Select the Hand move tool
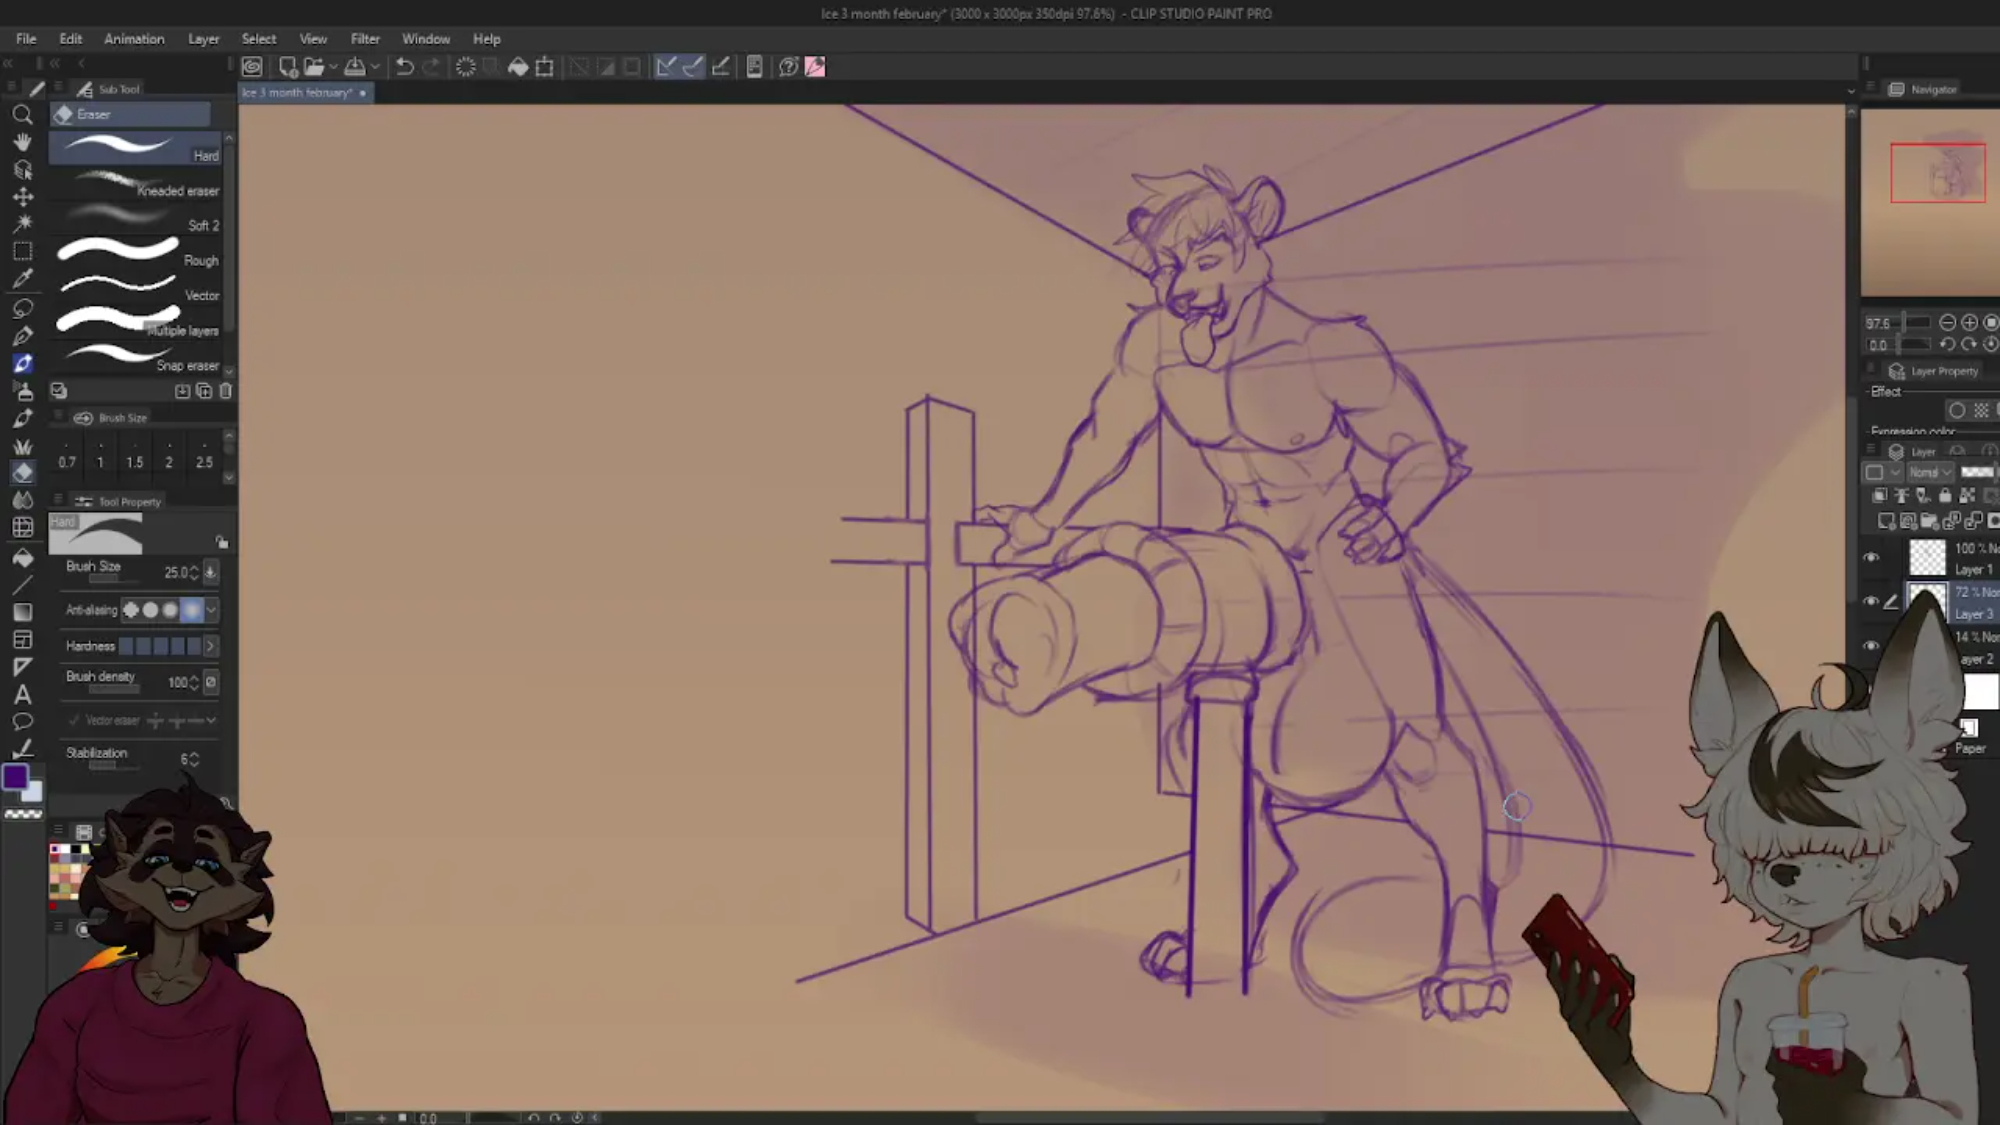The image size is (2000, 1125). click(x=22, y=142)
